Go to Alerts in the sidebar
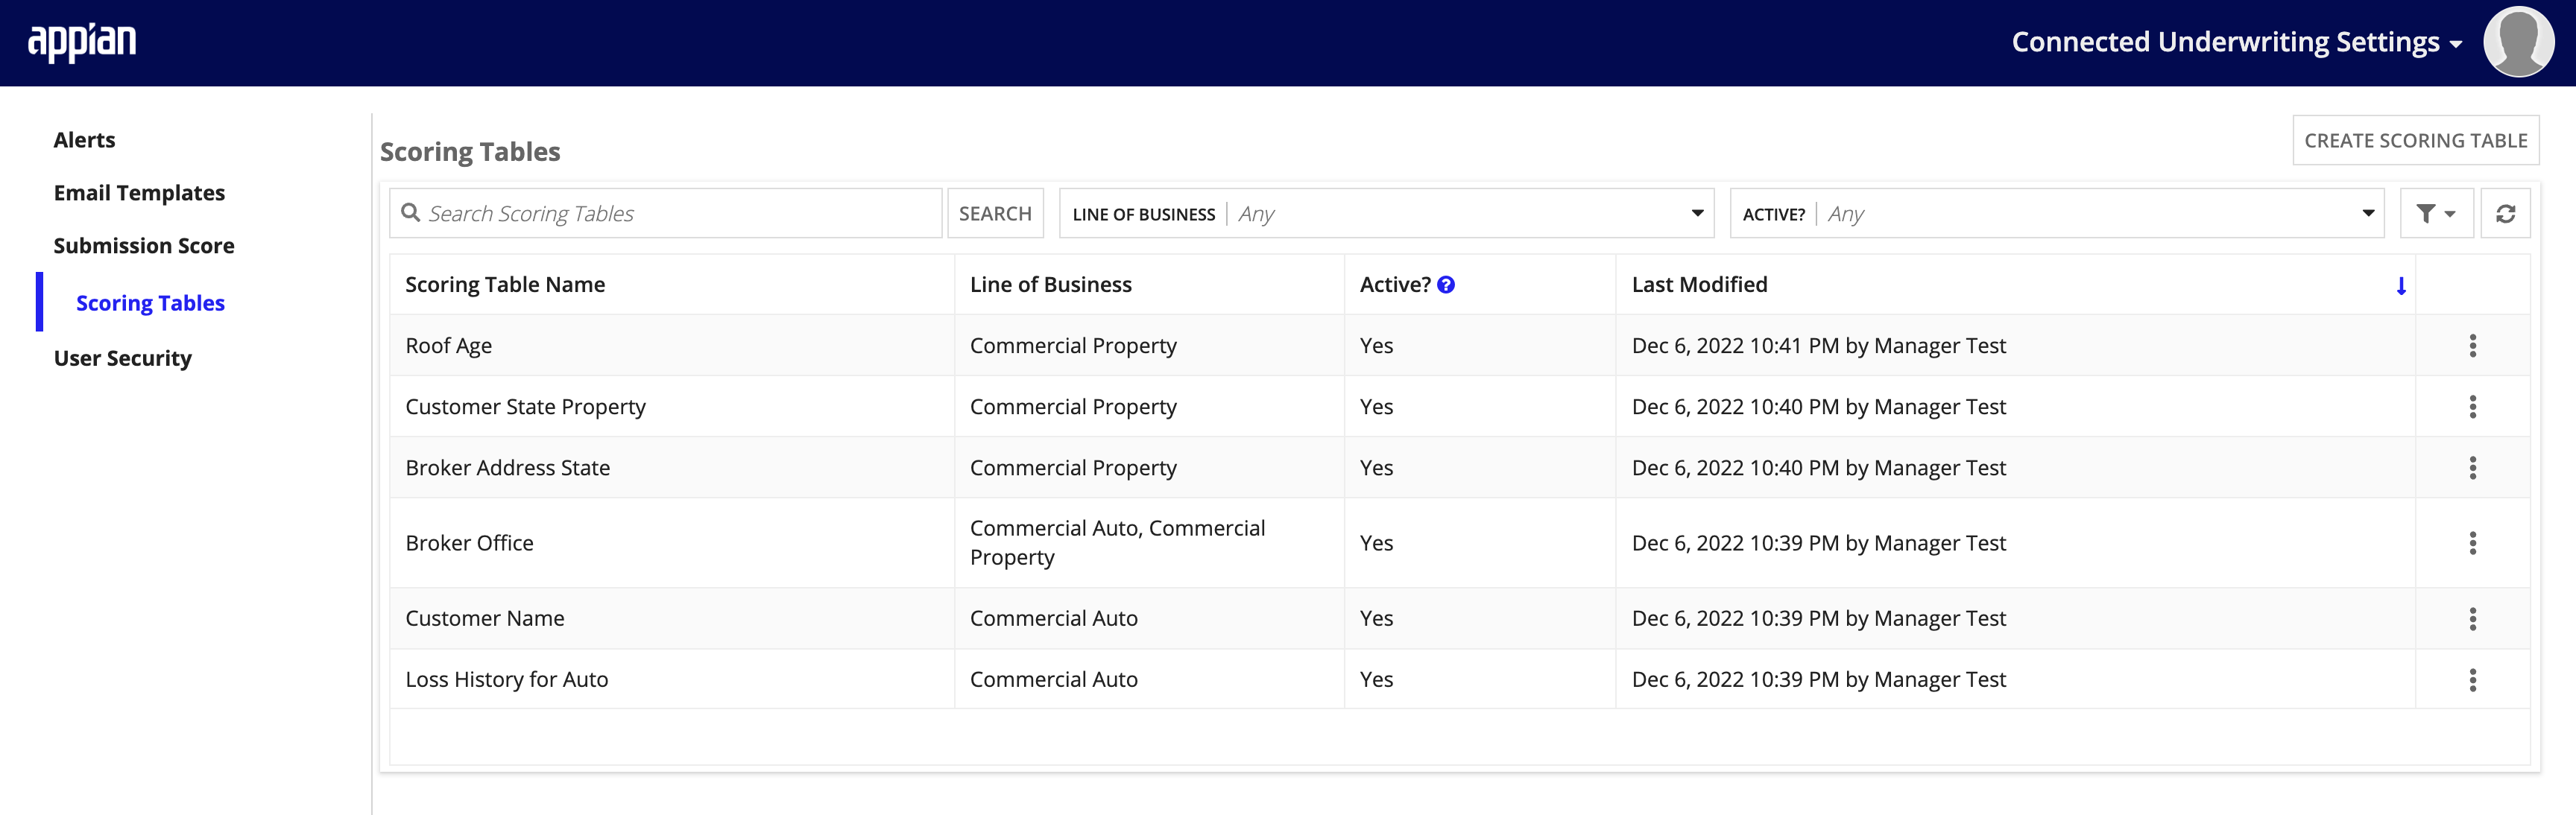2576x815 pixels. (x=84, y=140)
